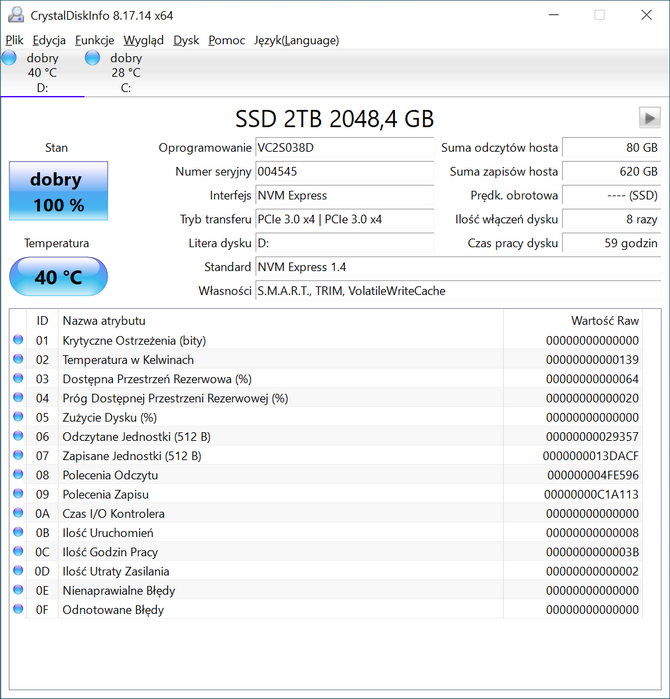Click the Czas pracy dysku value 59 godzin
Screen dimensions: 670x699
tap(611, 243)
